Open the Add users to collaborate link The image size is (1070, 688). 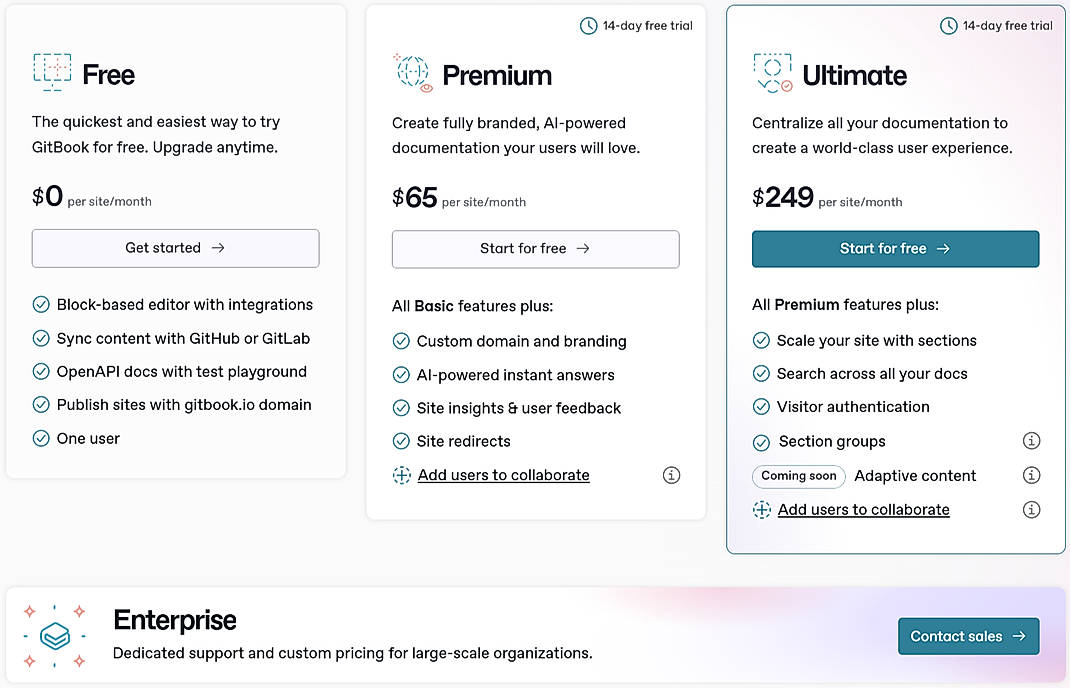[x=503, y=475]
